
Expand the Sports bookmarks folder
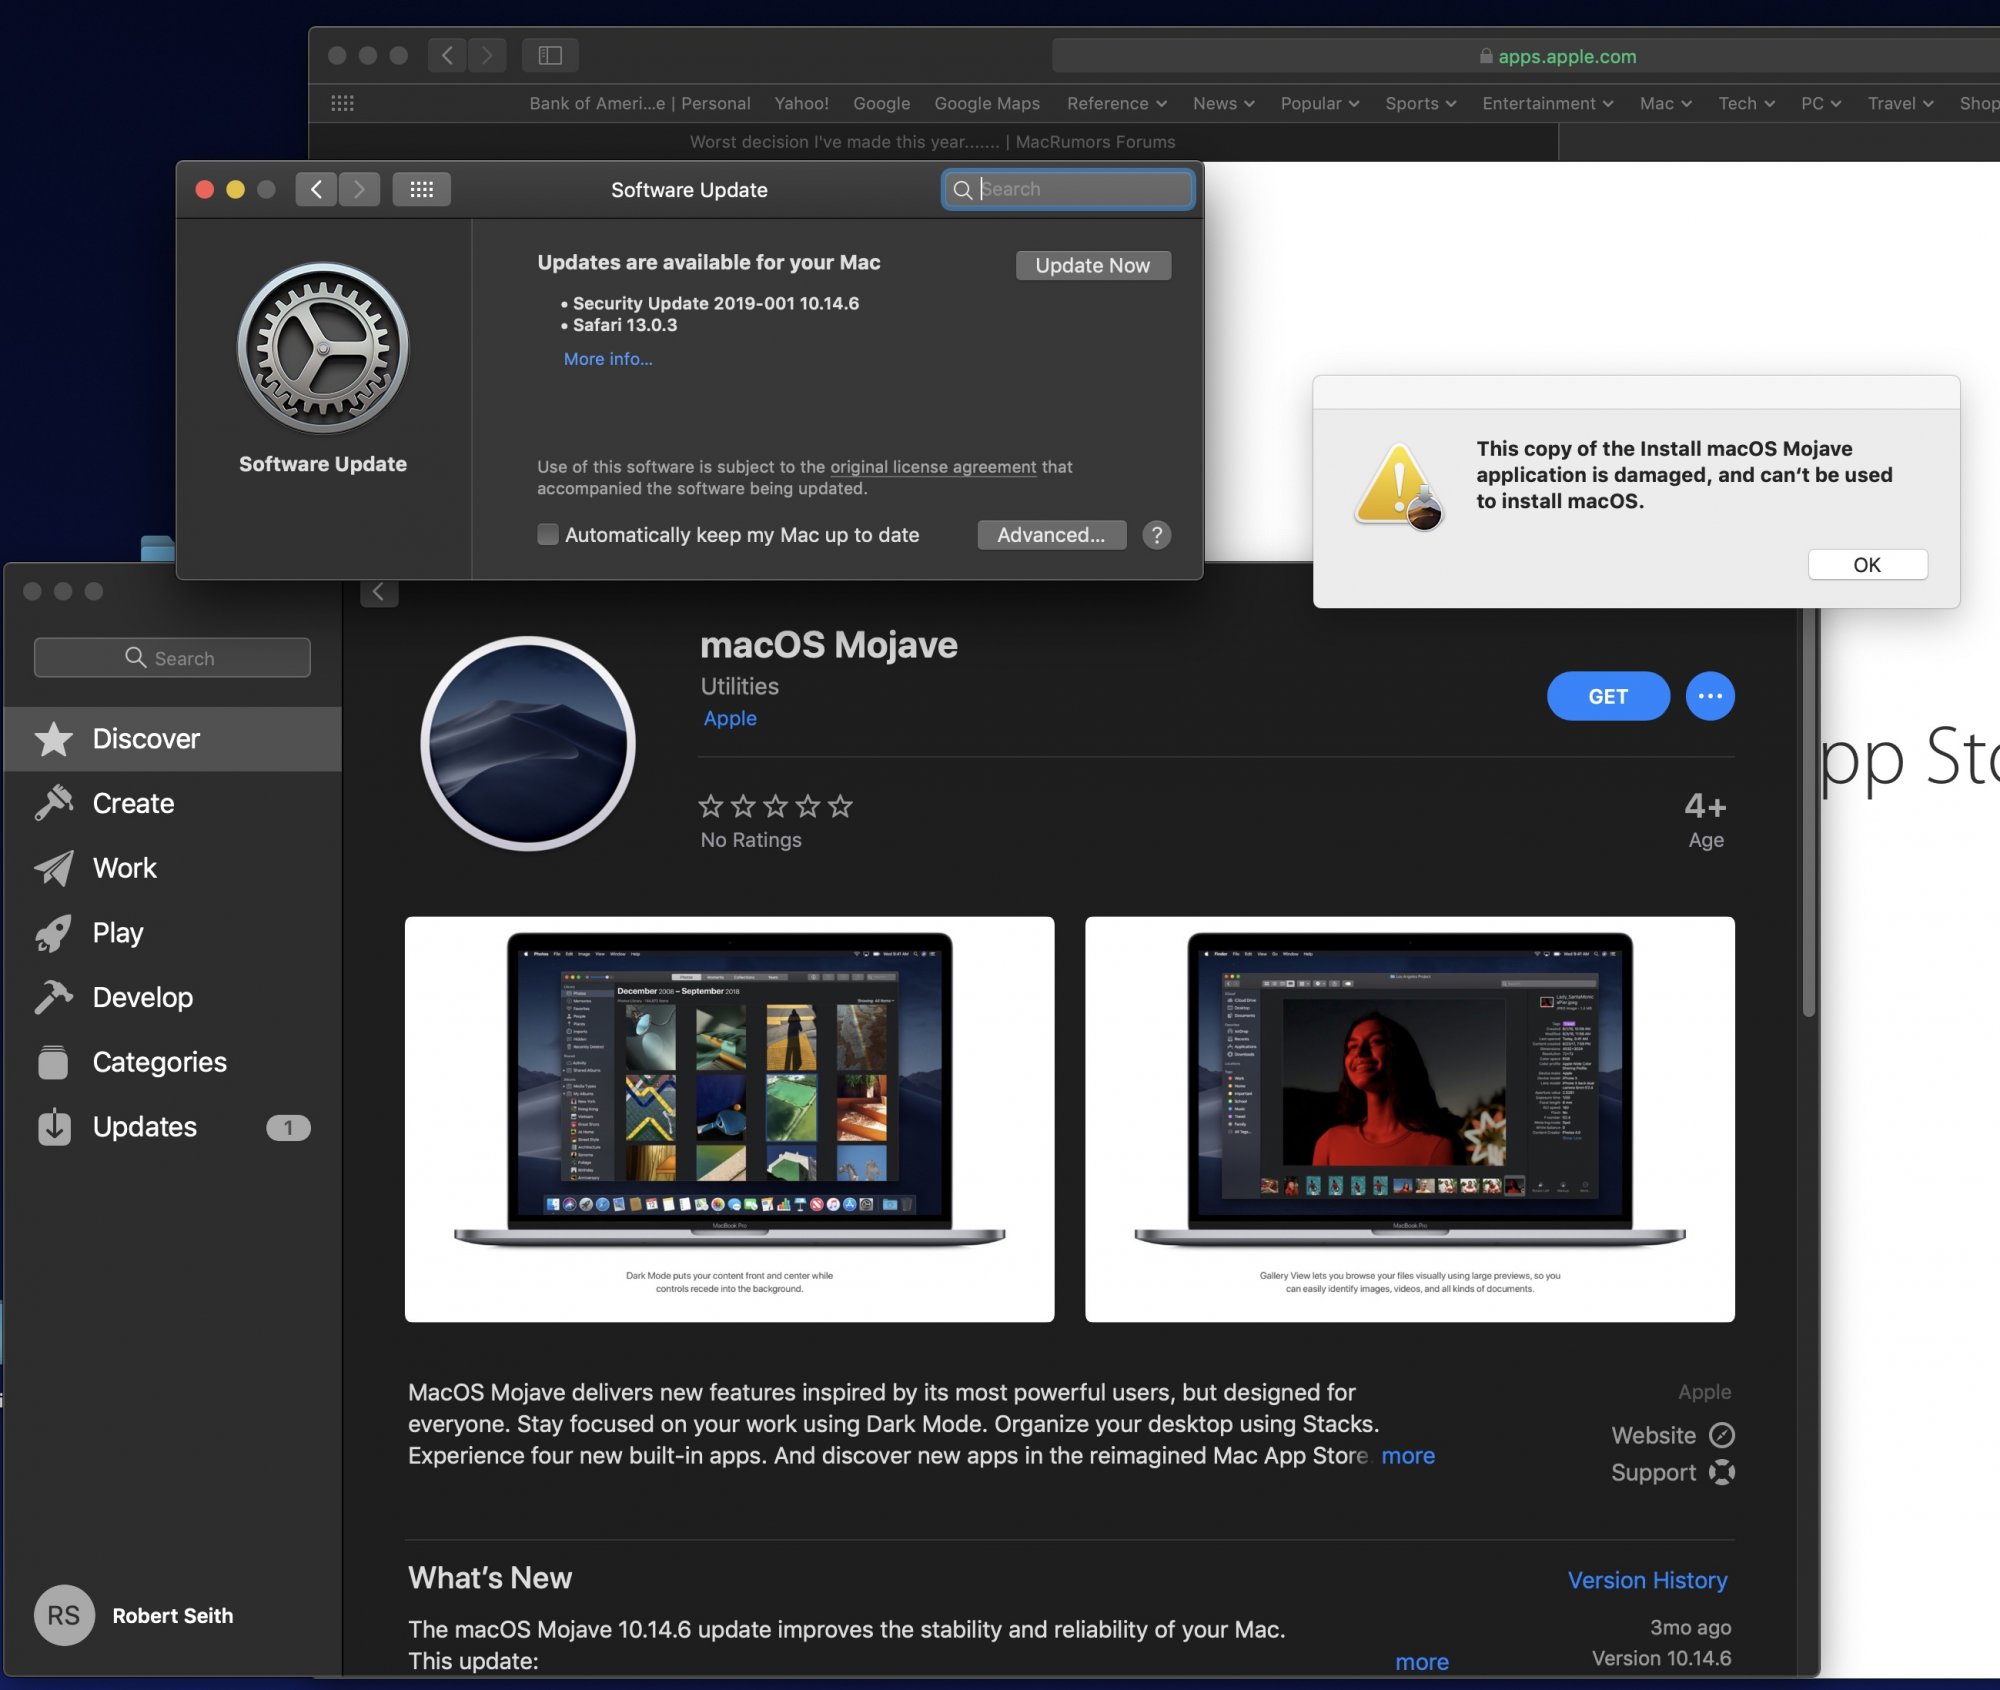click(1420, 103)
